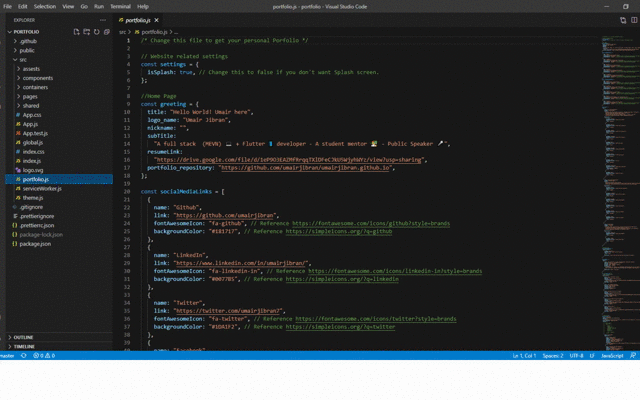Collapse the src folder
The width and height of the screenshot is (640, 400).
pos(23,60)
